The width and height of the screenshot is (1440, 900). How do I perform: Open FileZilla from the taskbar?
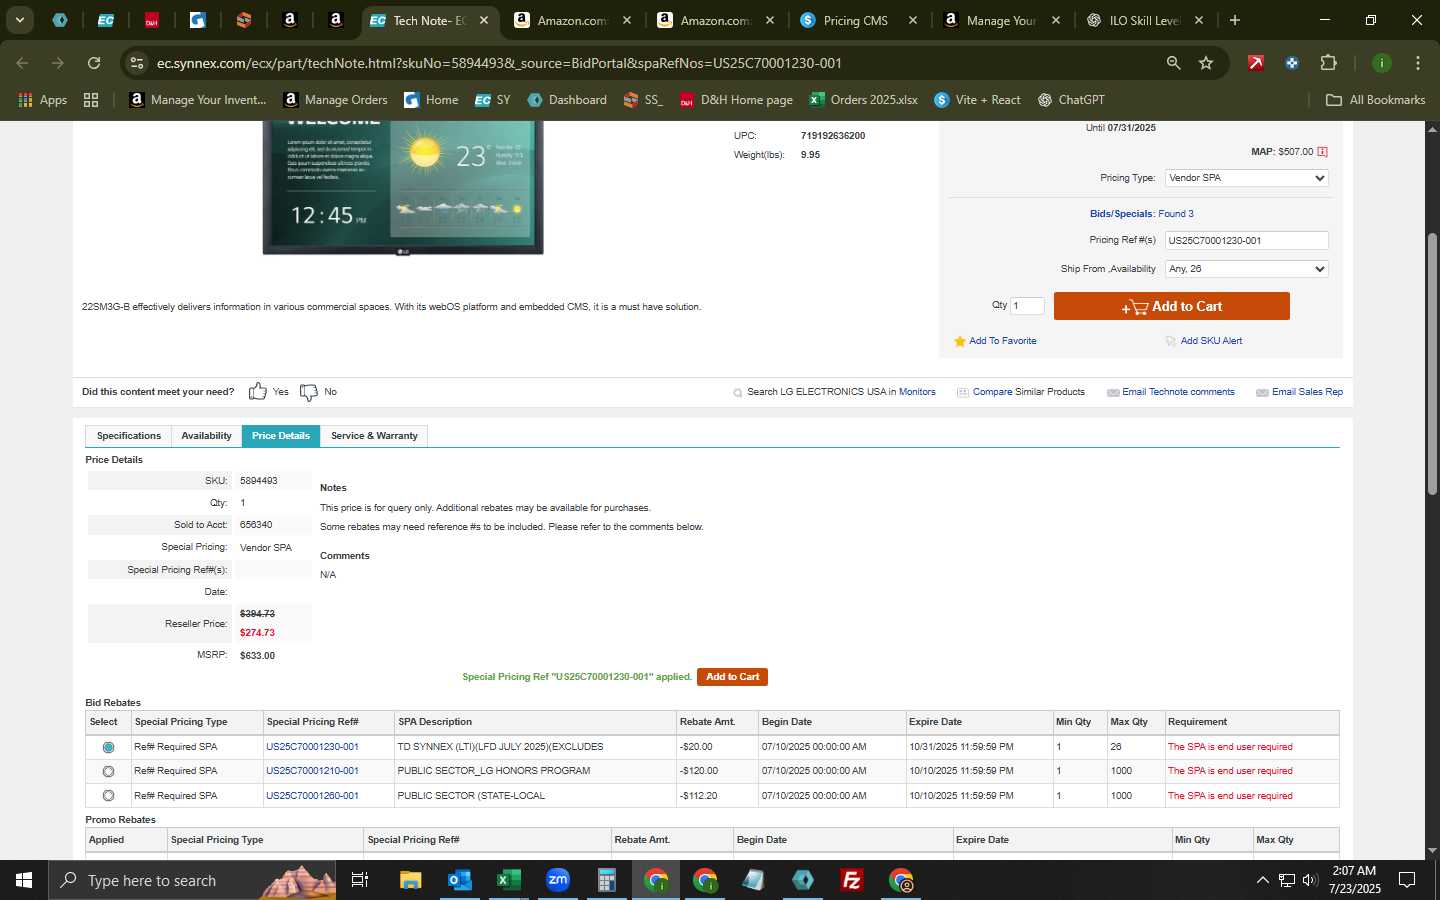pos(852,880)
